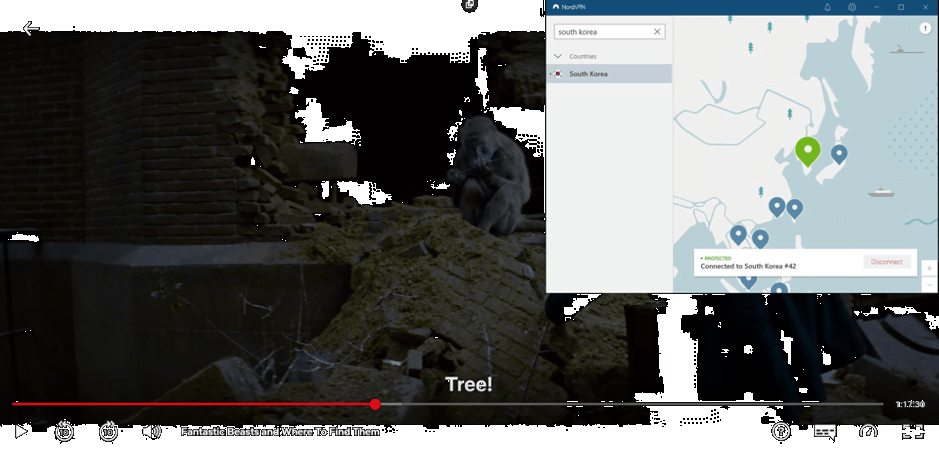
Task: Open NordVPN notifications bell
Action: [827, 7]
